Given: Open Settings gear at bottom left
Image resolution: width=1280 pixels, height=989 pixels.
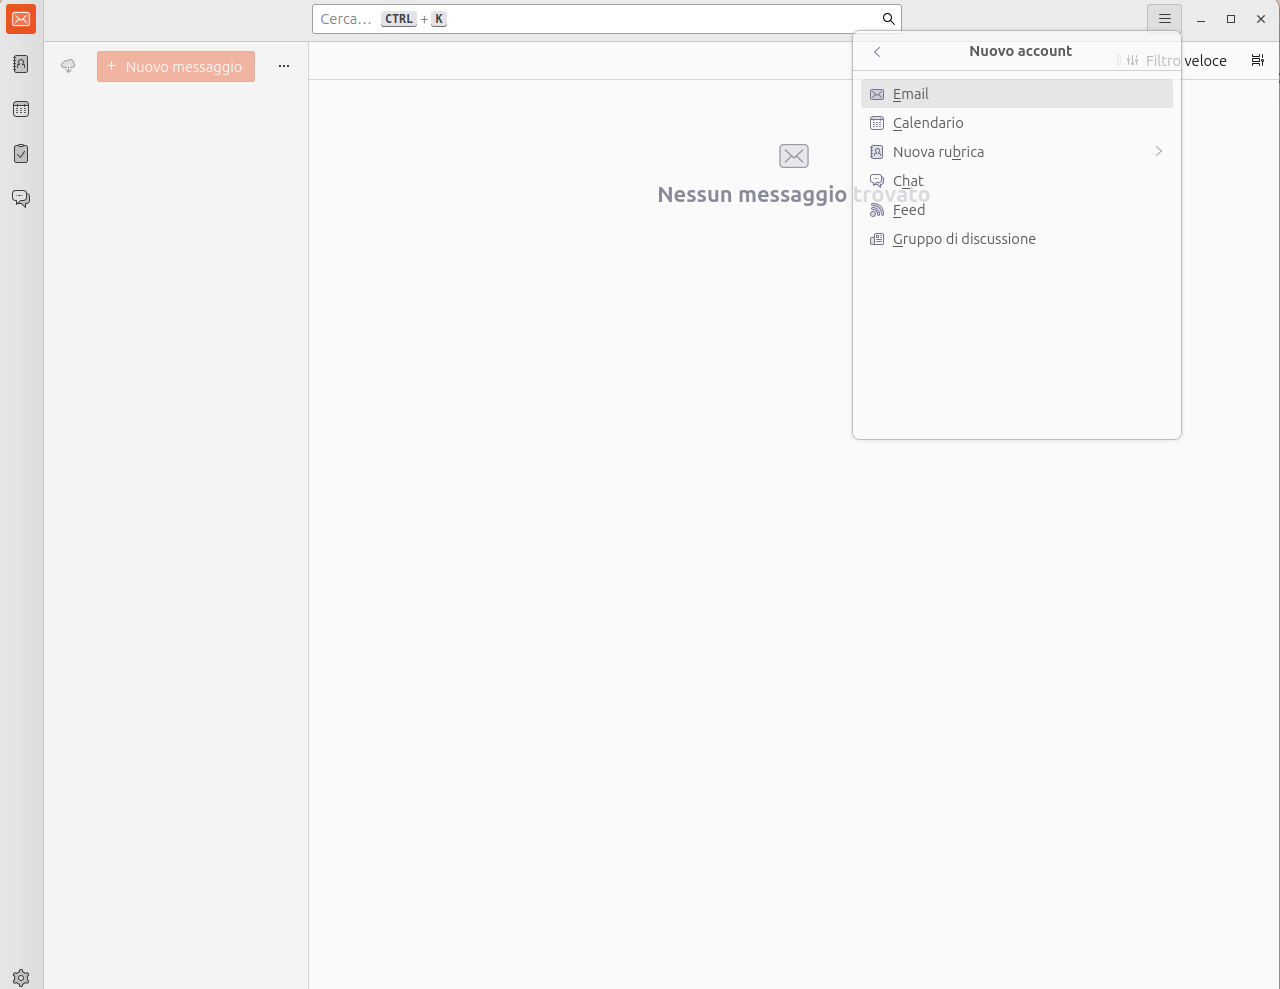Looking at the screenshot, I should point(21,977).
